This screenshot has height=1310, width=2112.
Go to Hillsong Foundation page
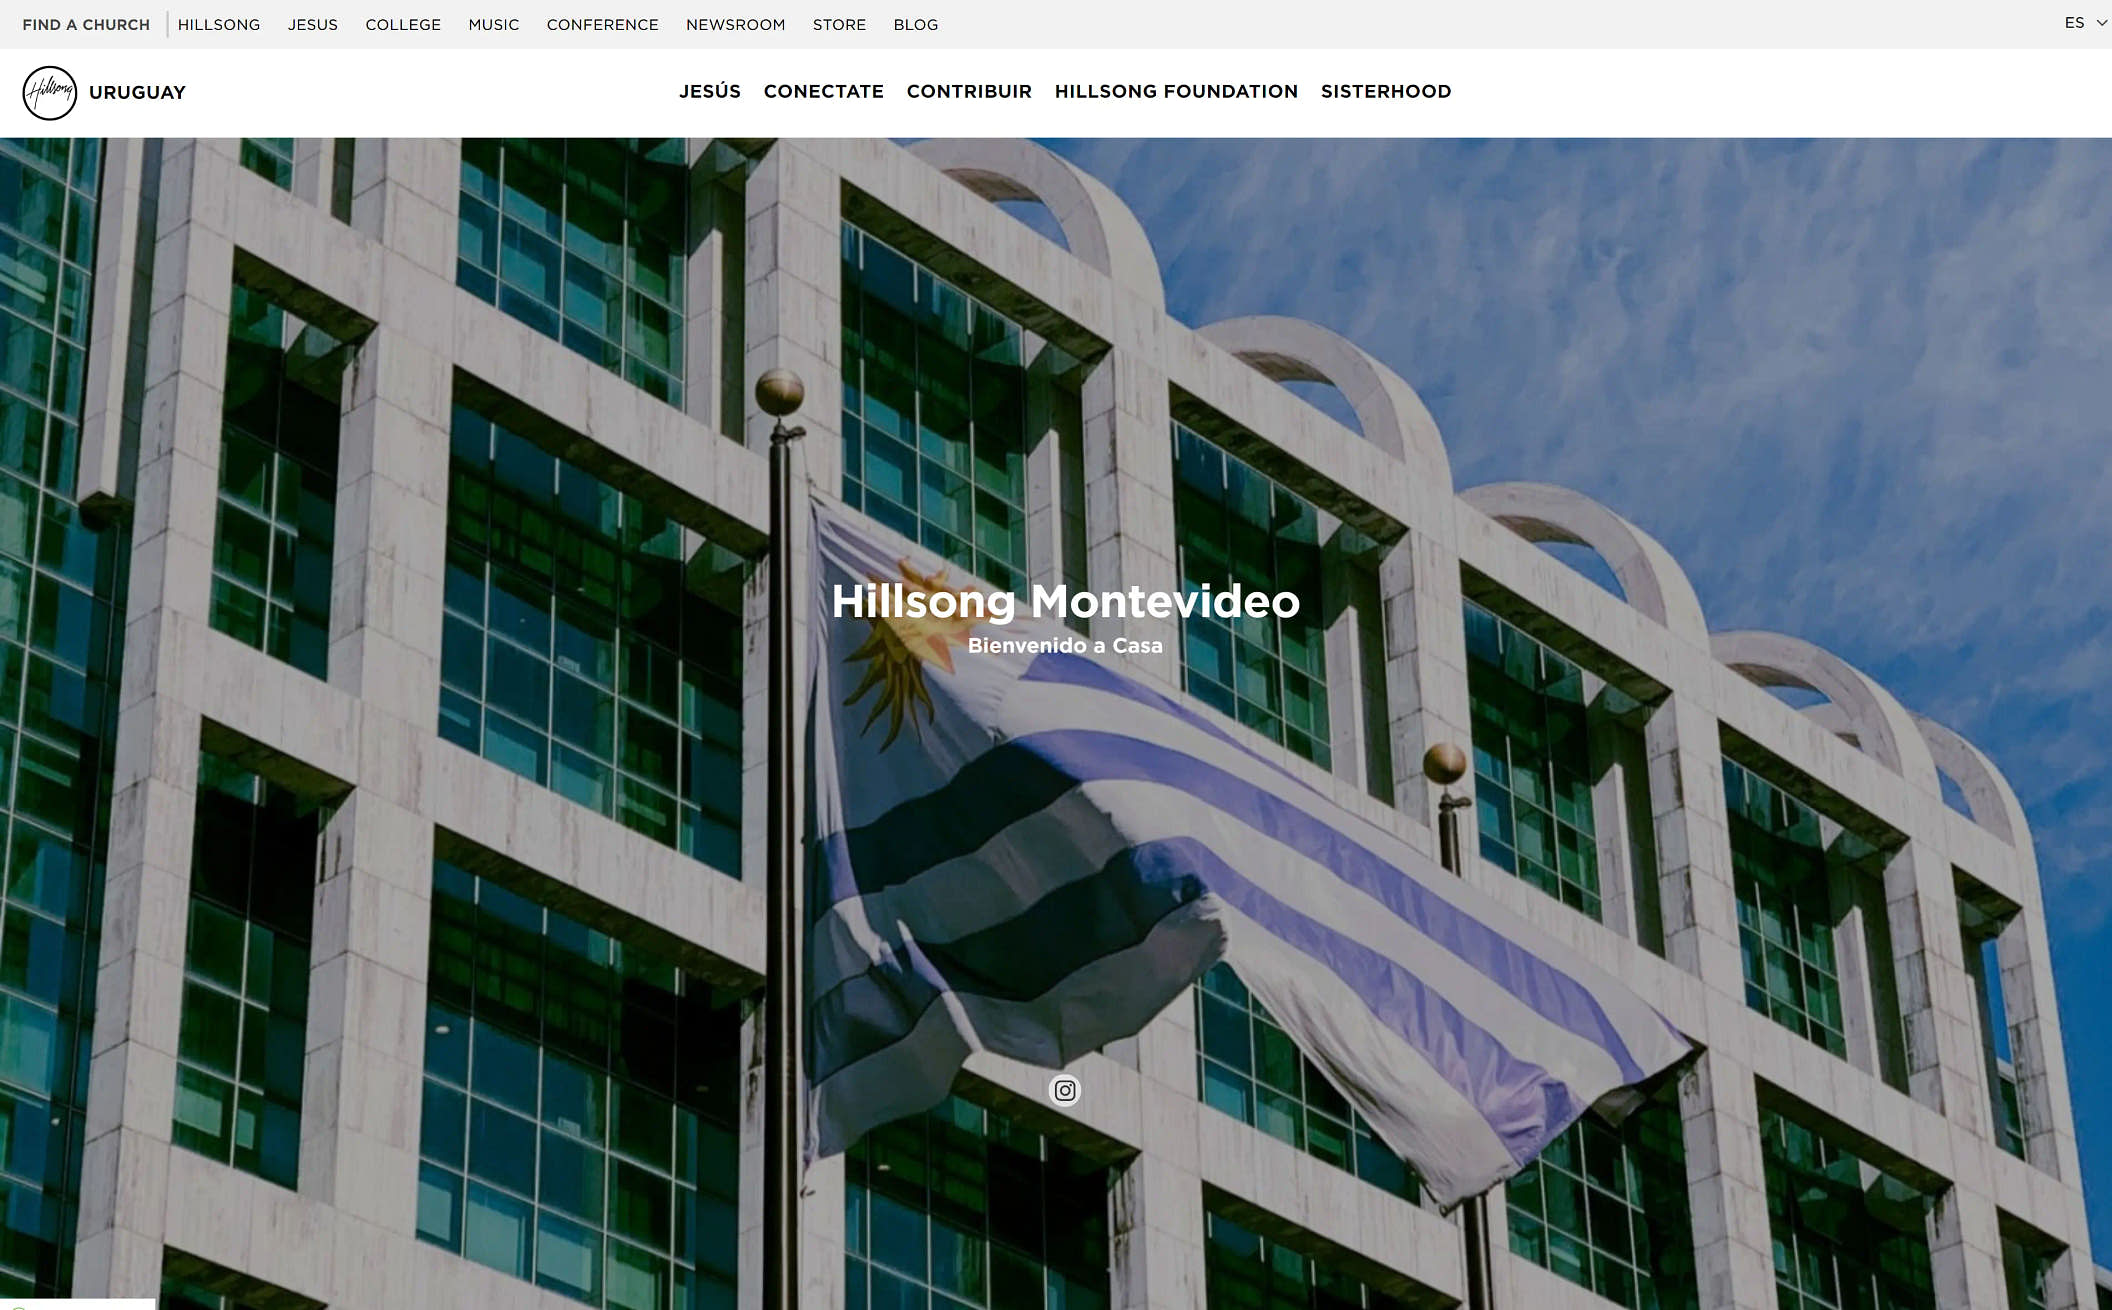pos(1176,92)
